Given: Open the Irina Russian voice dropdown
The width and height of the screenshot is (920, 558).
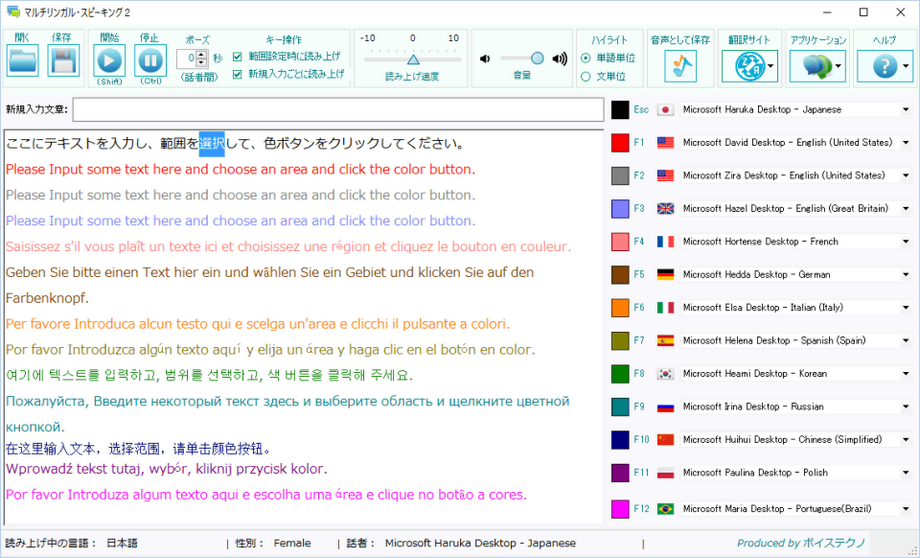Looking at the screenshot, I should [x=905, y=407].
